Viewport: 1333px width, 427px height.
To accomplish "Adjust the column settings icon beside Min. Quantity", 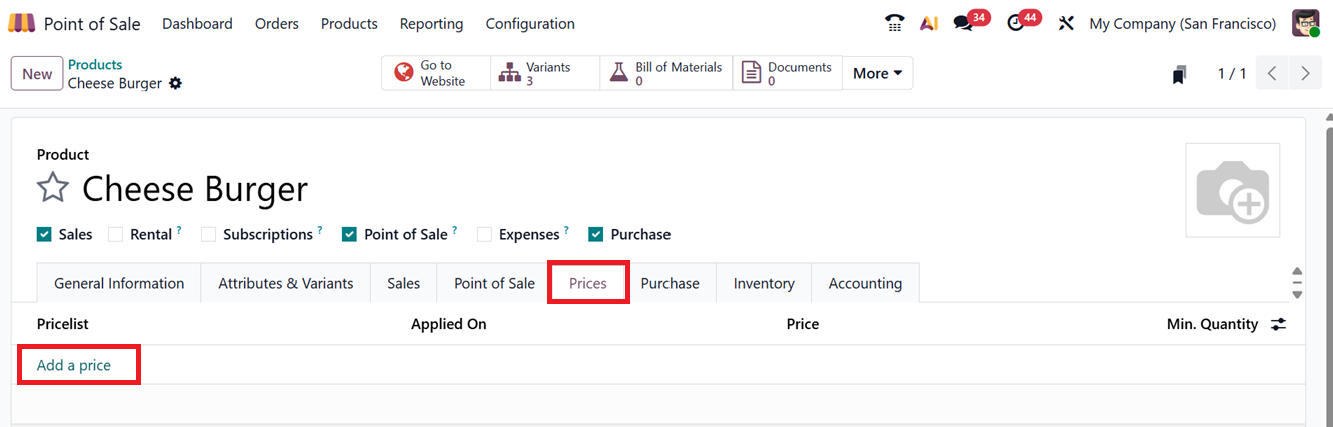I will [1278, 324].
